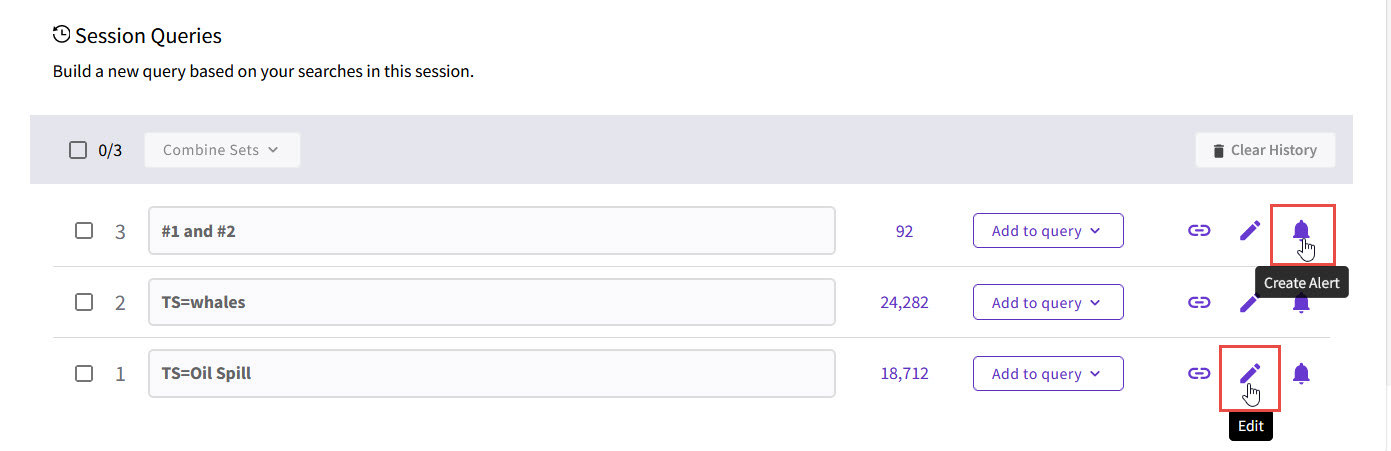Select the checkbox for TS=whales row
This screenshot has width=1391, height=451.
click(84, 302)
